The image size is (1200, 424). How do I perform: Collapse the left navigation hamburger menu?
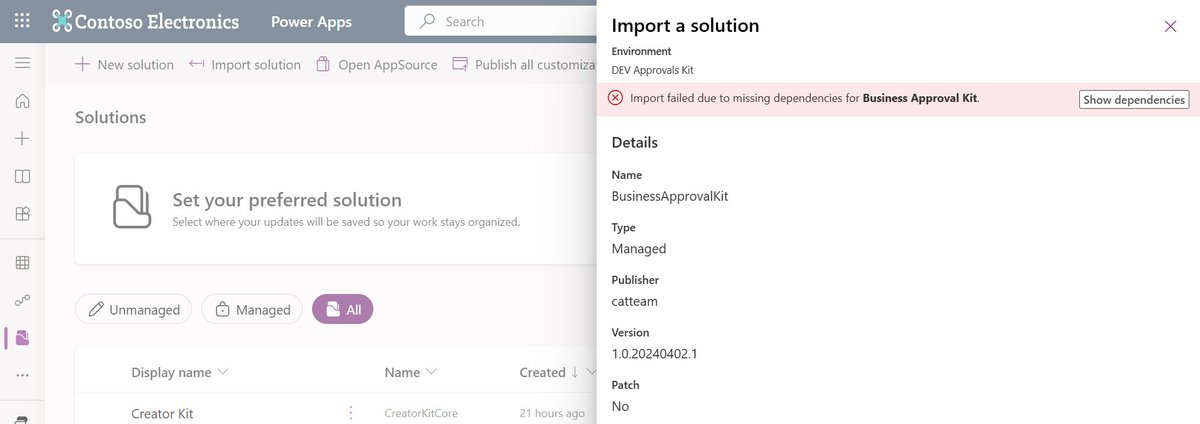tap(22, 63)
